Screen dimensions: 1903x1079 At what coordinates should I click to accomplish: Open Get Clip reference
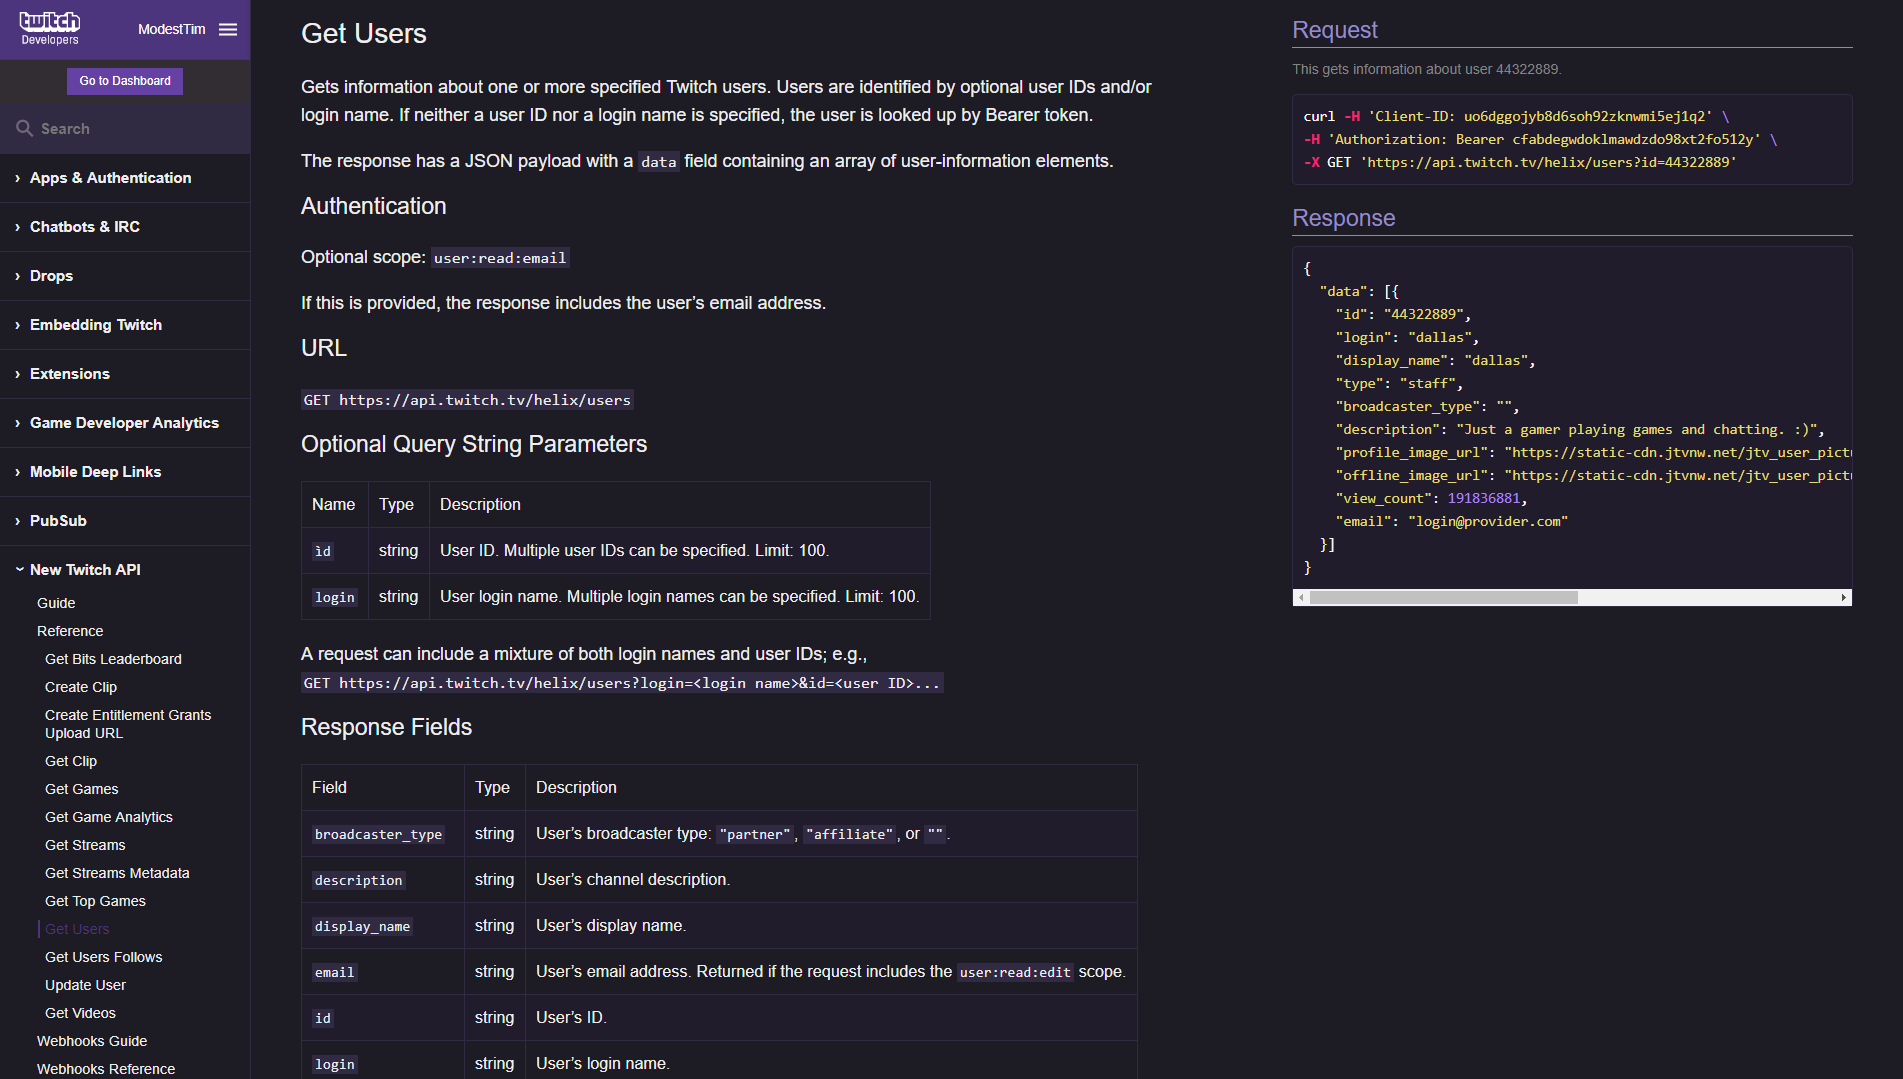click(71, 761)
